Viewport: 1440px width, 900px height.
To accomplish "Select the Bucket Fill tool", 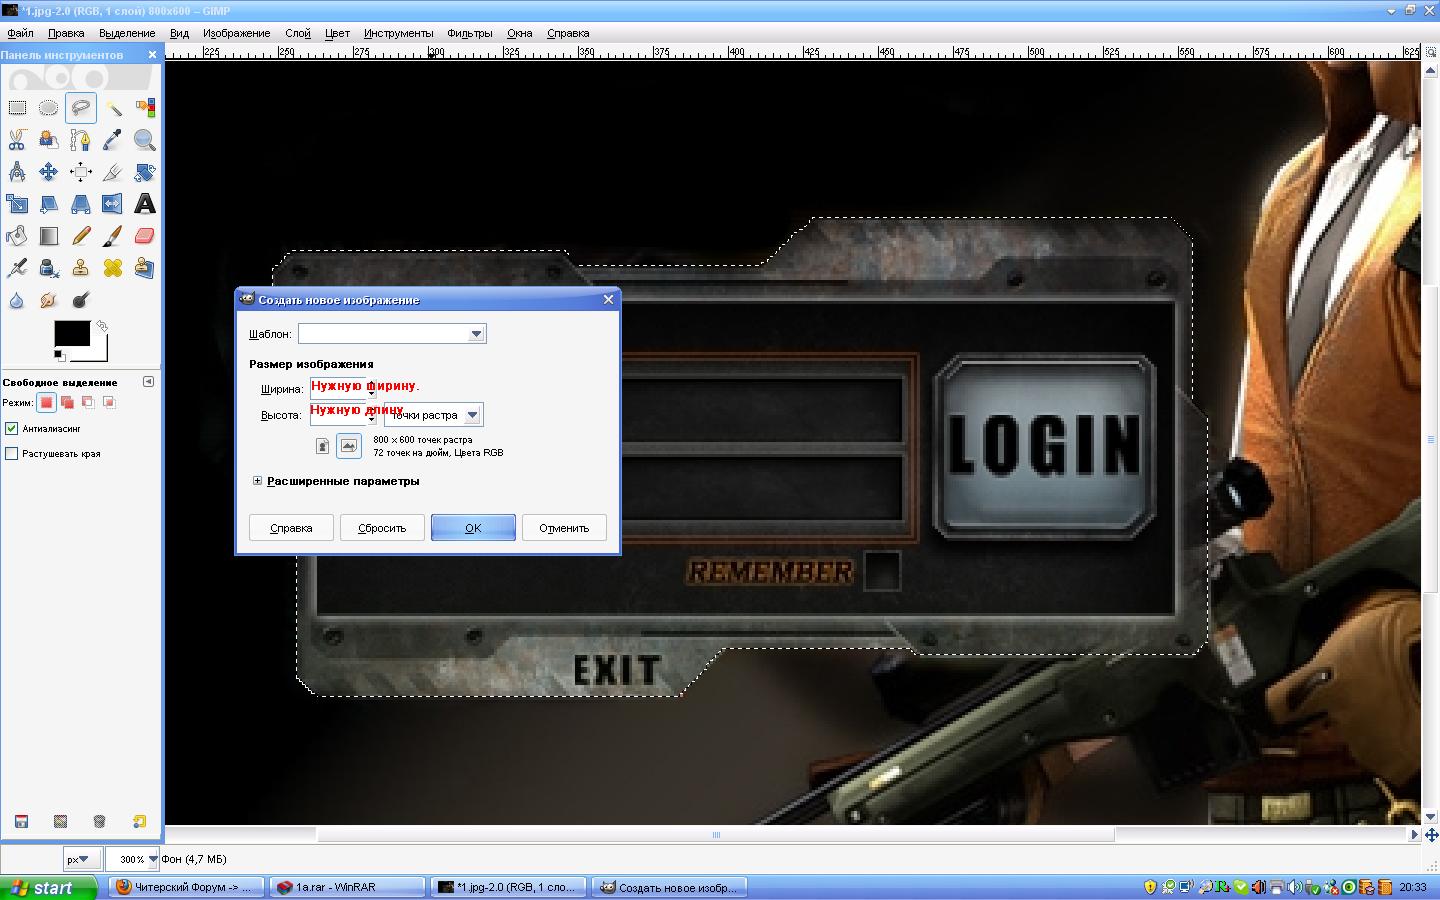I will click(17, 236).
